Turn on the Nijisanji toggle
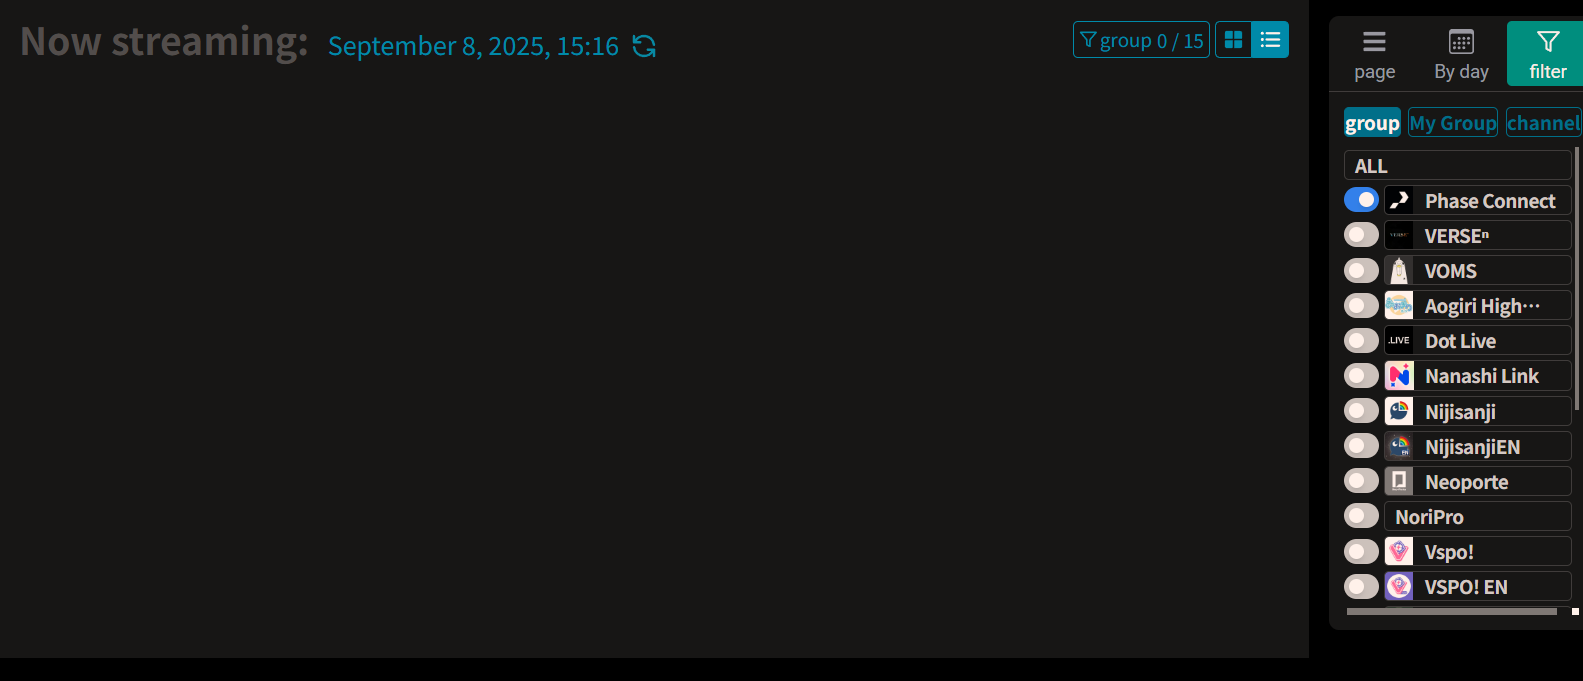This screenshot has width=1583, height=681. (1361, 410)
